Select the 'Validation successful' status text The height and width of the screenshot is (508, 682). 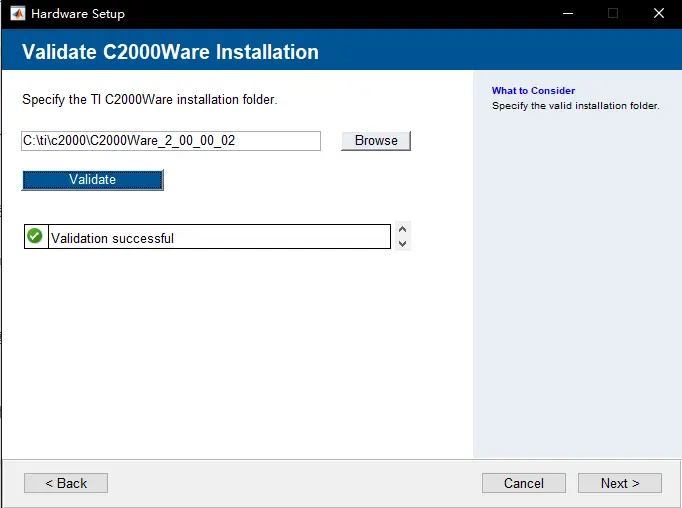click(x=112, y=238)
